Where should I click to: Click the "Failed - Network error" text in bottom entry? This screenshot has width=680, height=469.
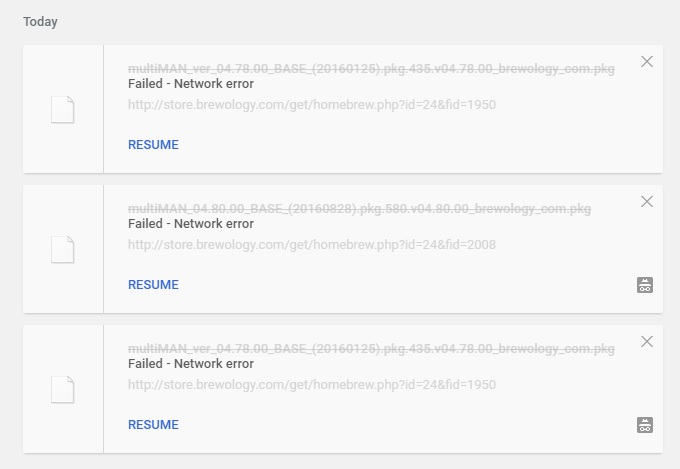191,364
